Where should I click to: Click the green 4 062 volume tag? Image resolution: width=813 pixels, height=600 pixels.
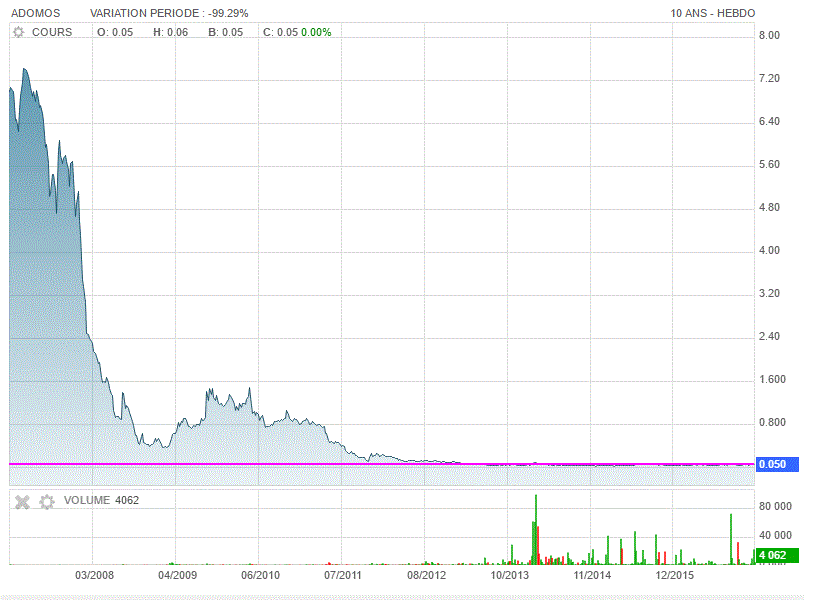coord(777,555)
